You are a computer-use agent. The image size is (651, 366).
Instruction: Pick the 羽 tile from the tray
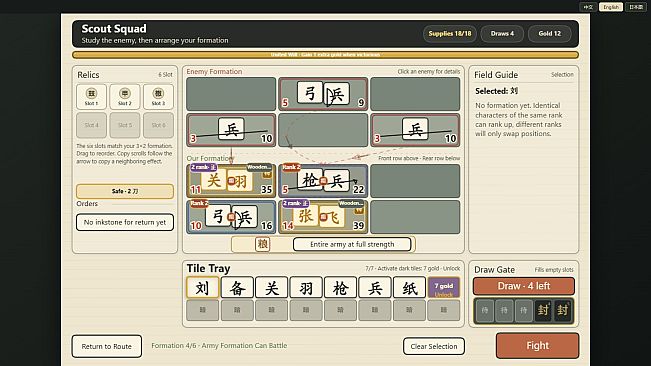pos(306,287)
